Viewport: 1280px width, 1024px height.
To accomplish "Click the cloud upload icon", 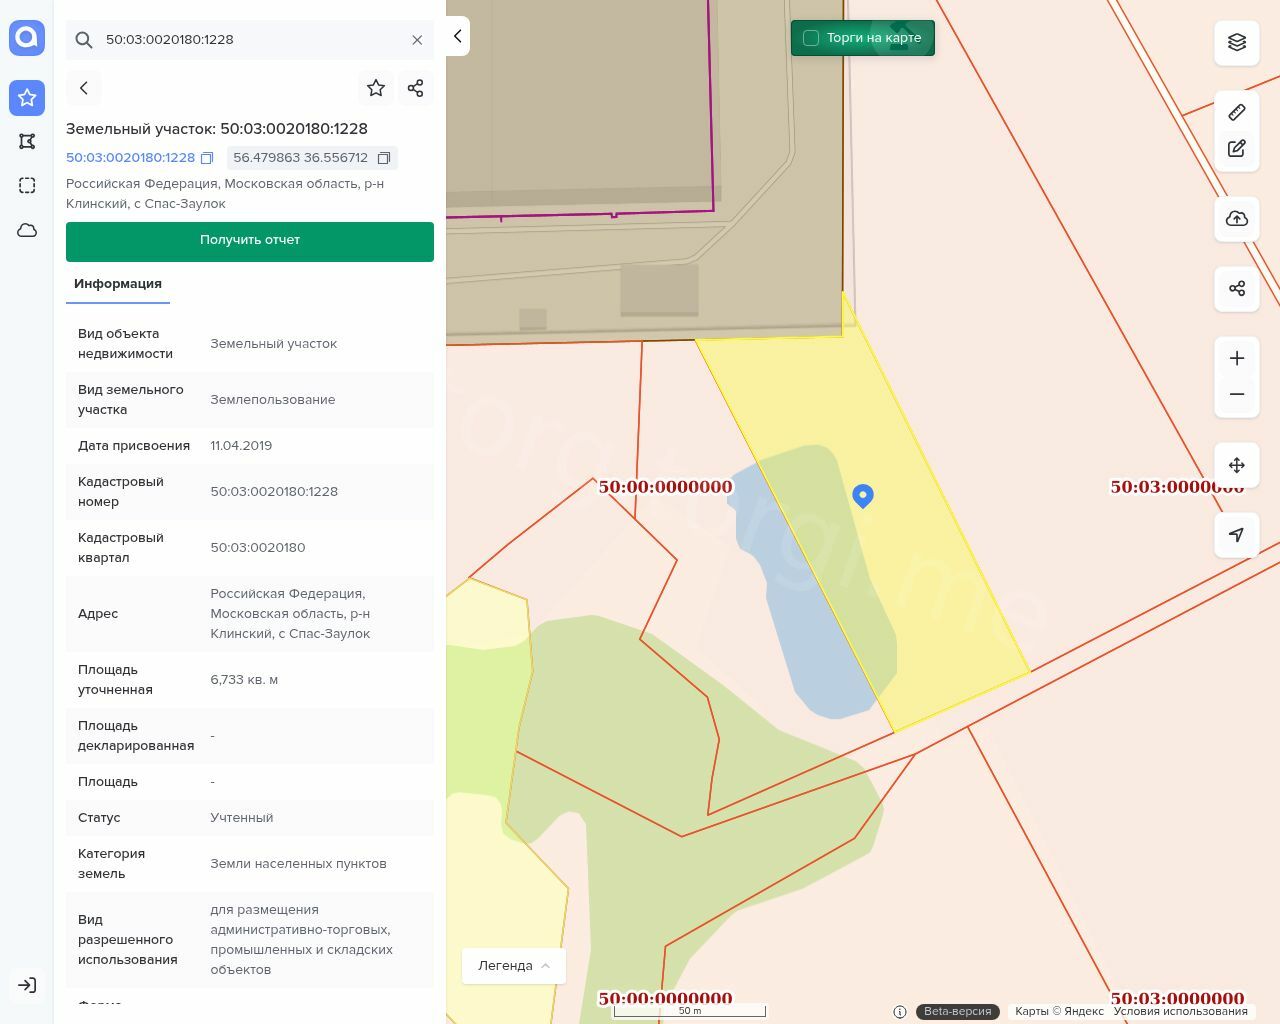I will (1237, 219).
